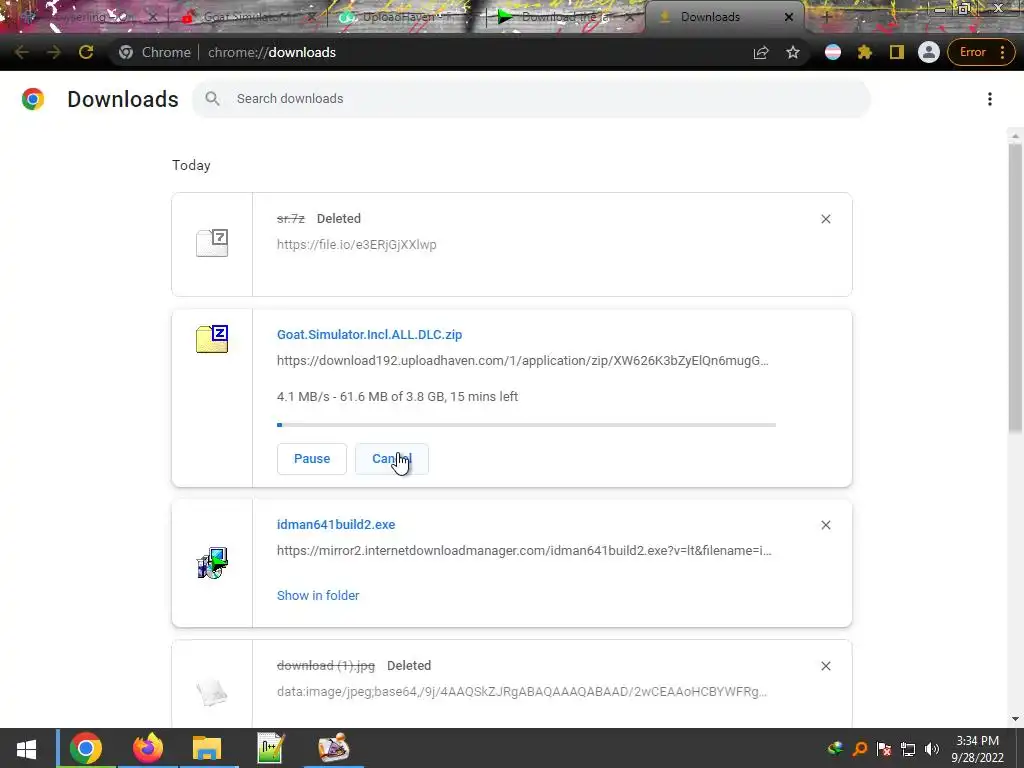This screenshot has width=1024, height=768.
Task: Open File Explorer from taskbar
Action: (207, 748)
